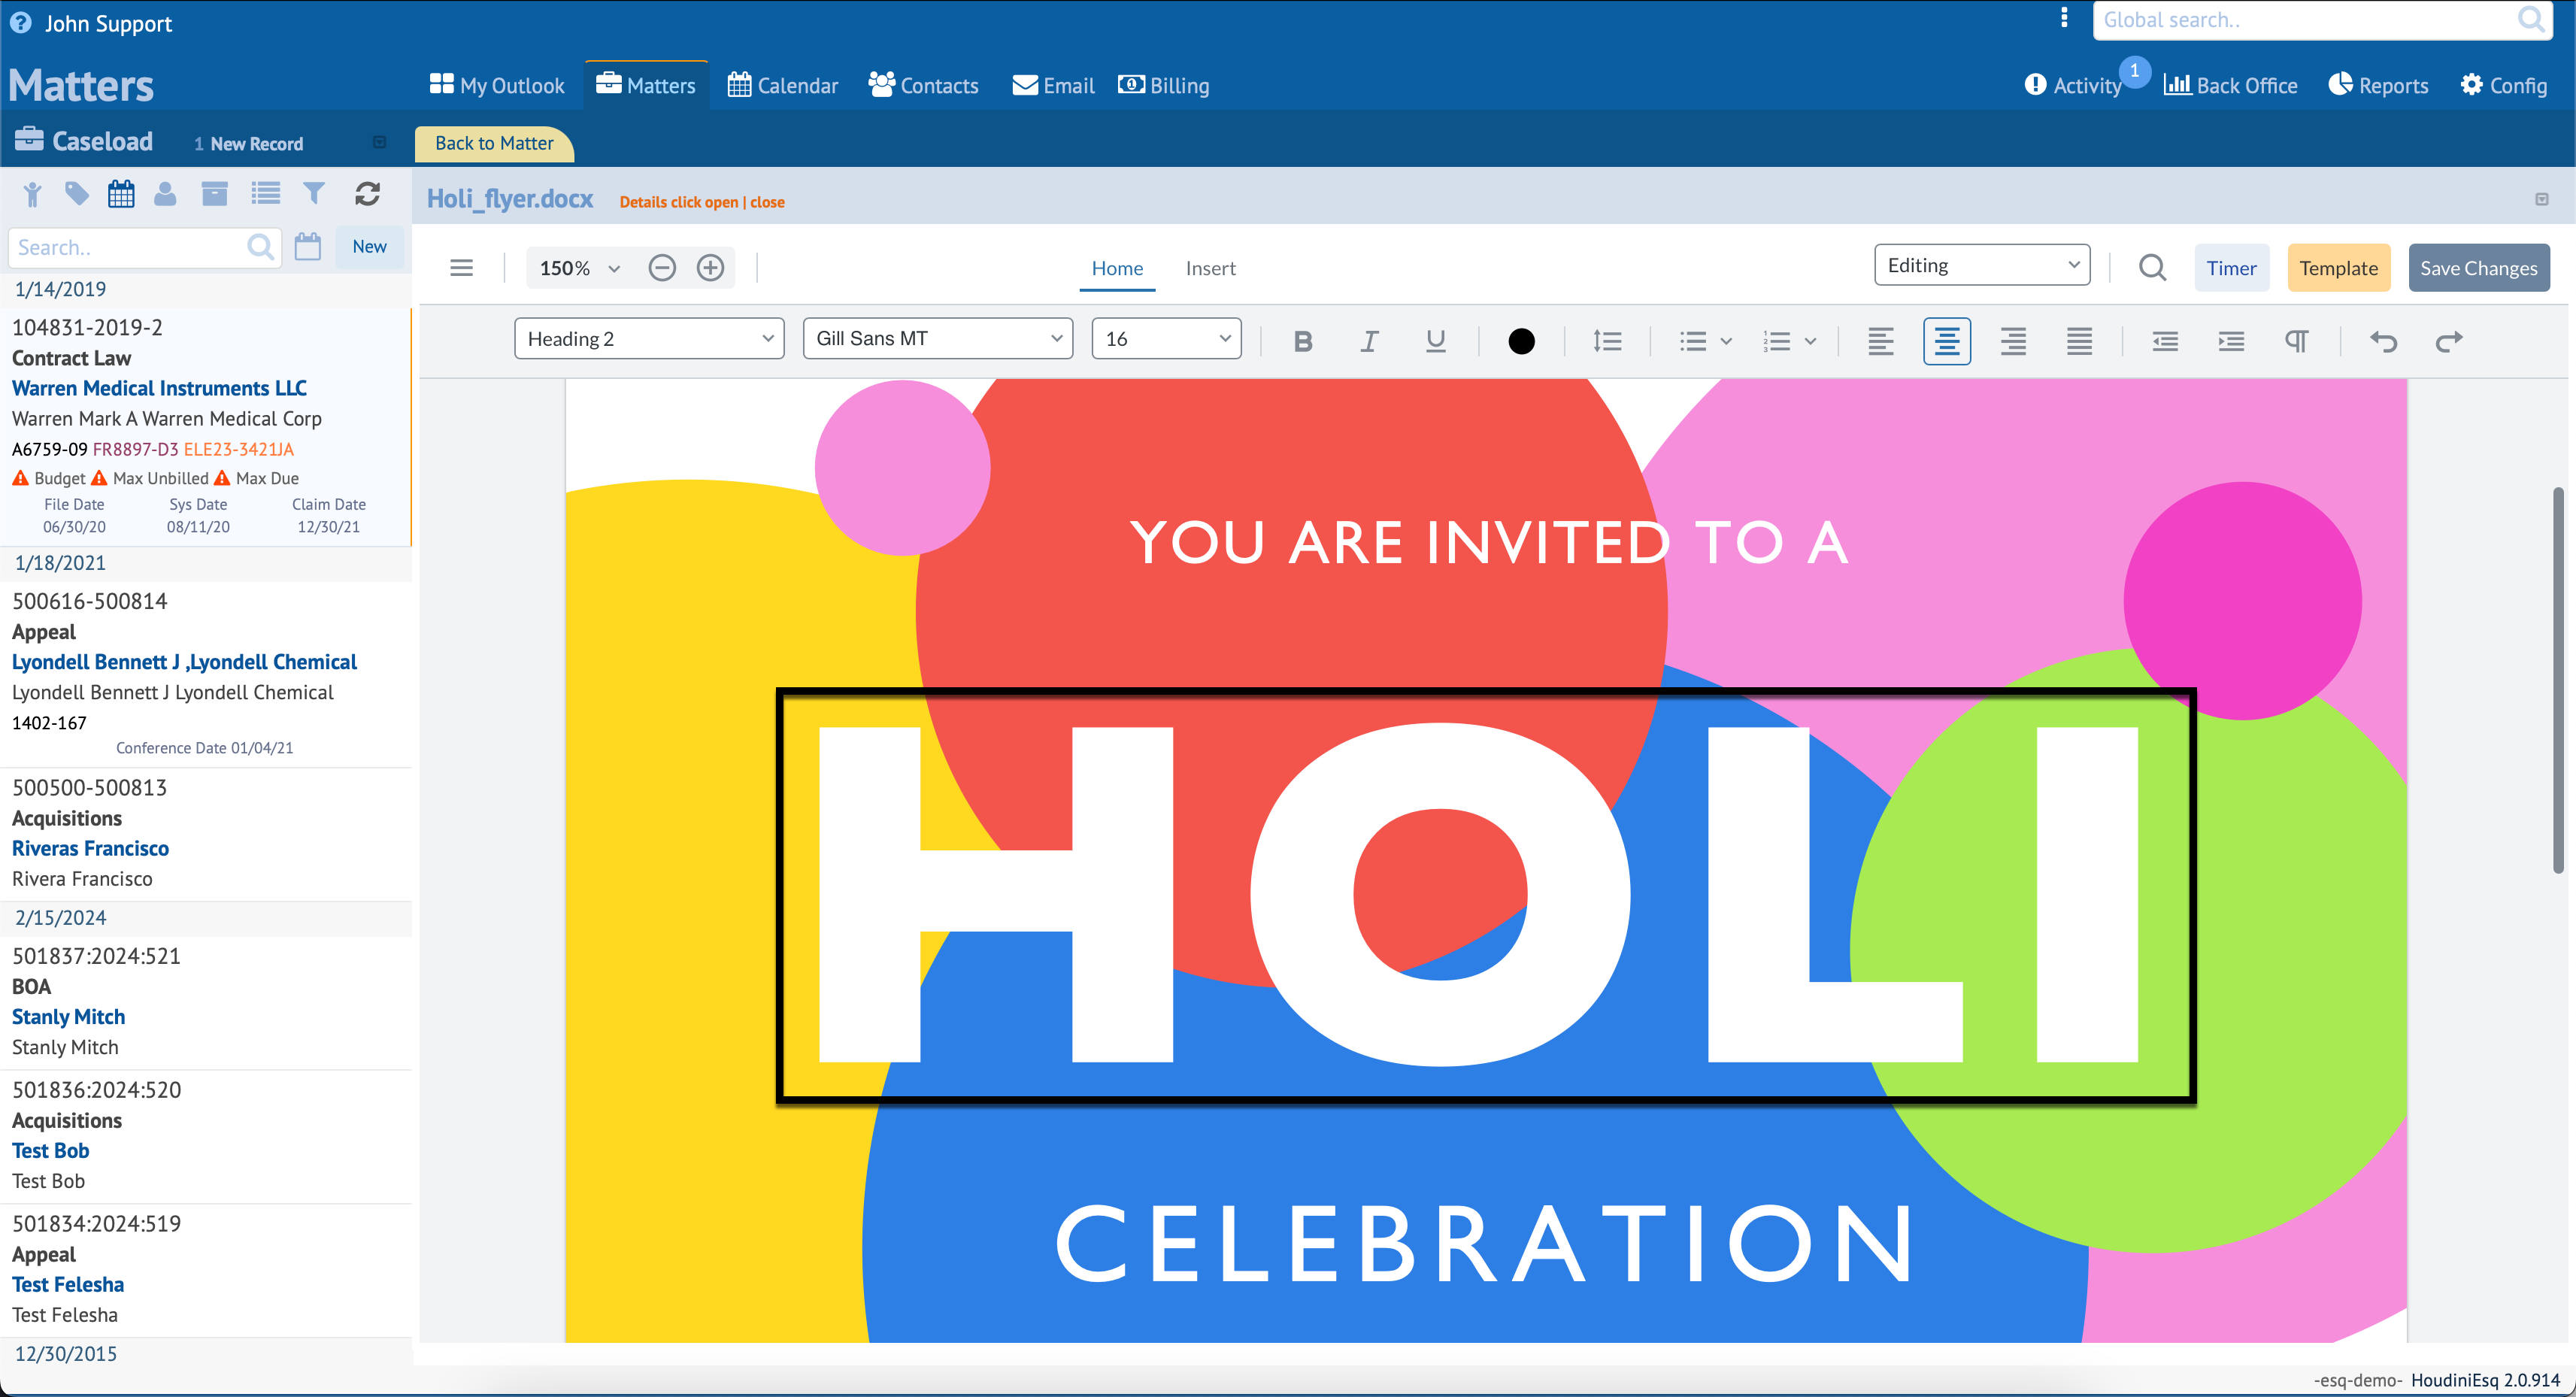Open the Heading 2 style dropdown
The image size is (2576, 1397).
click(649, 339)
